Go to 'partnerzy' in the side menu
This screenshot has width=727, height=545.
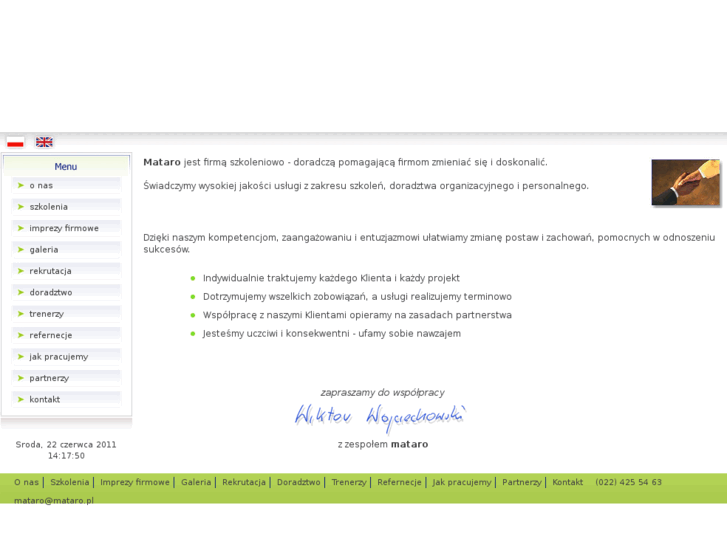pos(66,378)
